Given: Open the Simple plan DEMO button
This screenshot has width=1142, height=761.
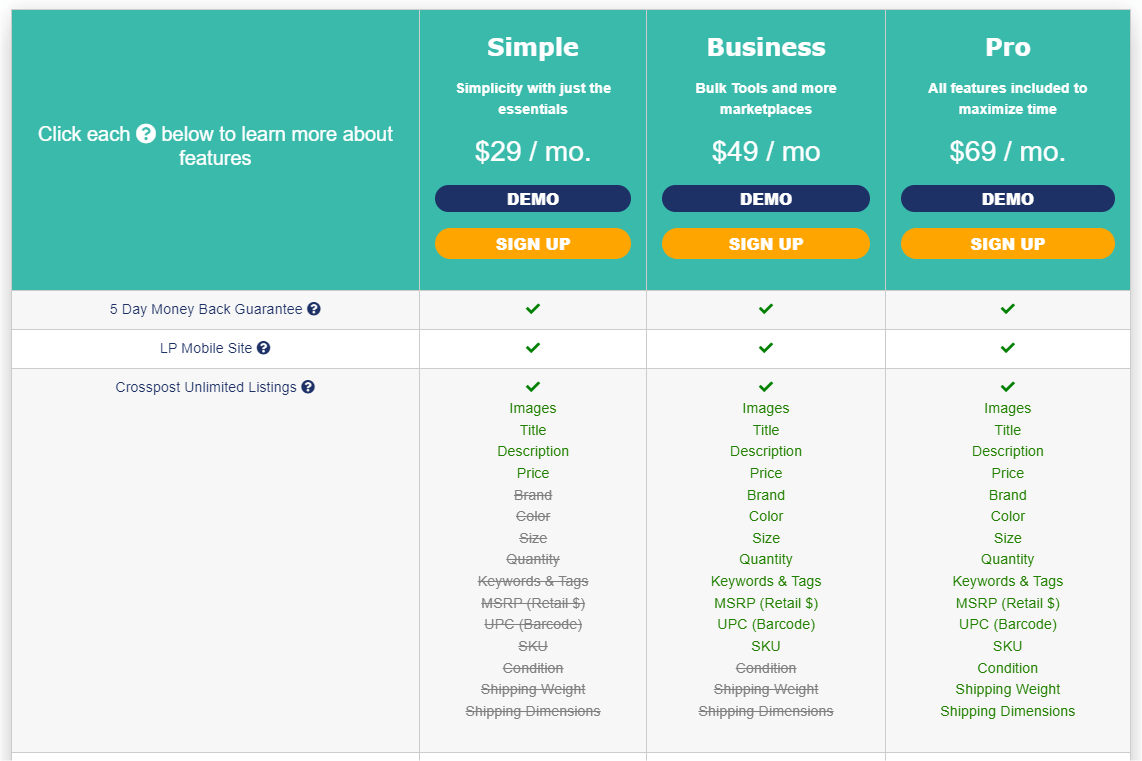Looking at the screenshot, I should click(x=533, y=199).
